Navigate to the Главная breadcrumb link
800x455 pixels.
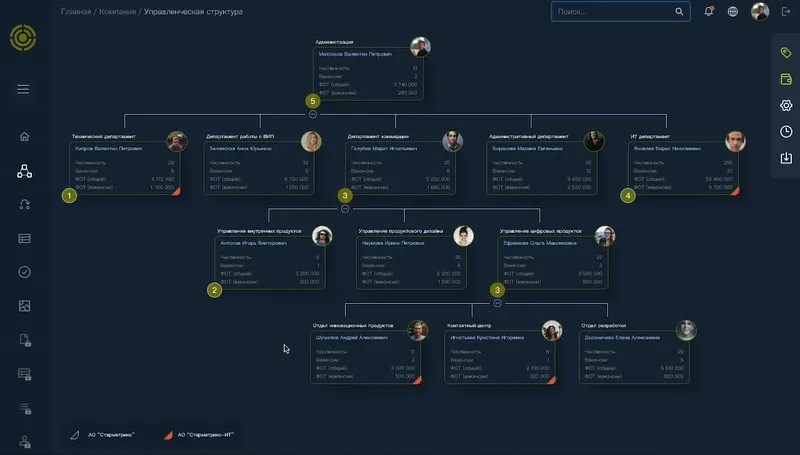click(74, 12)
